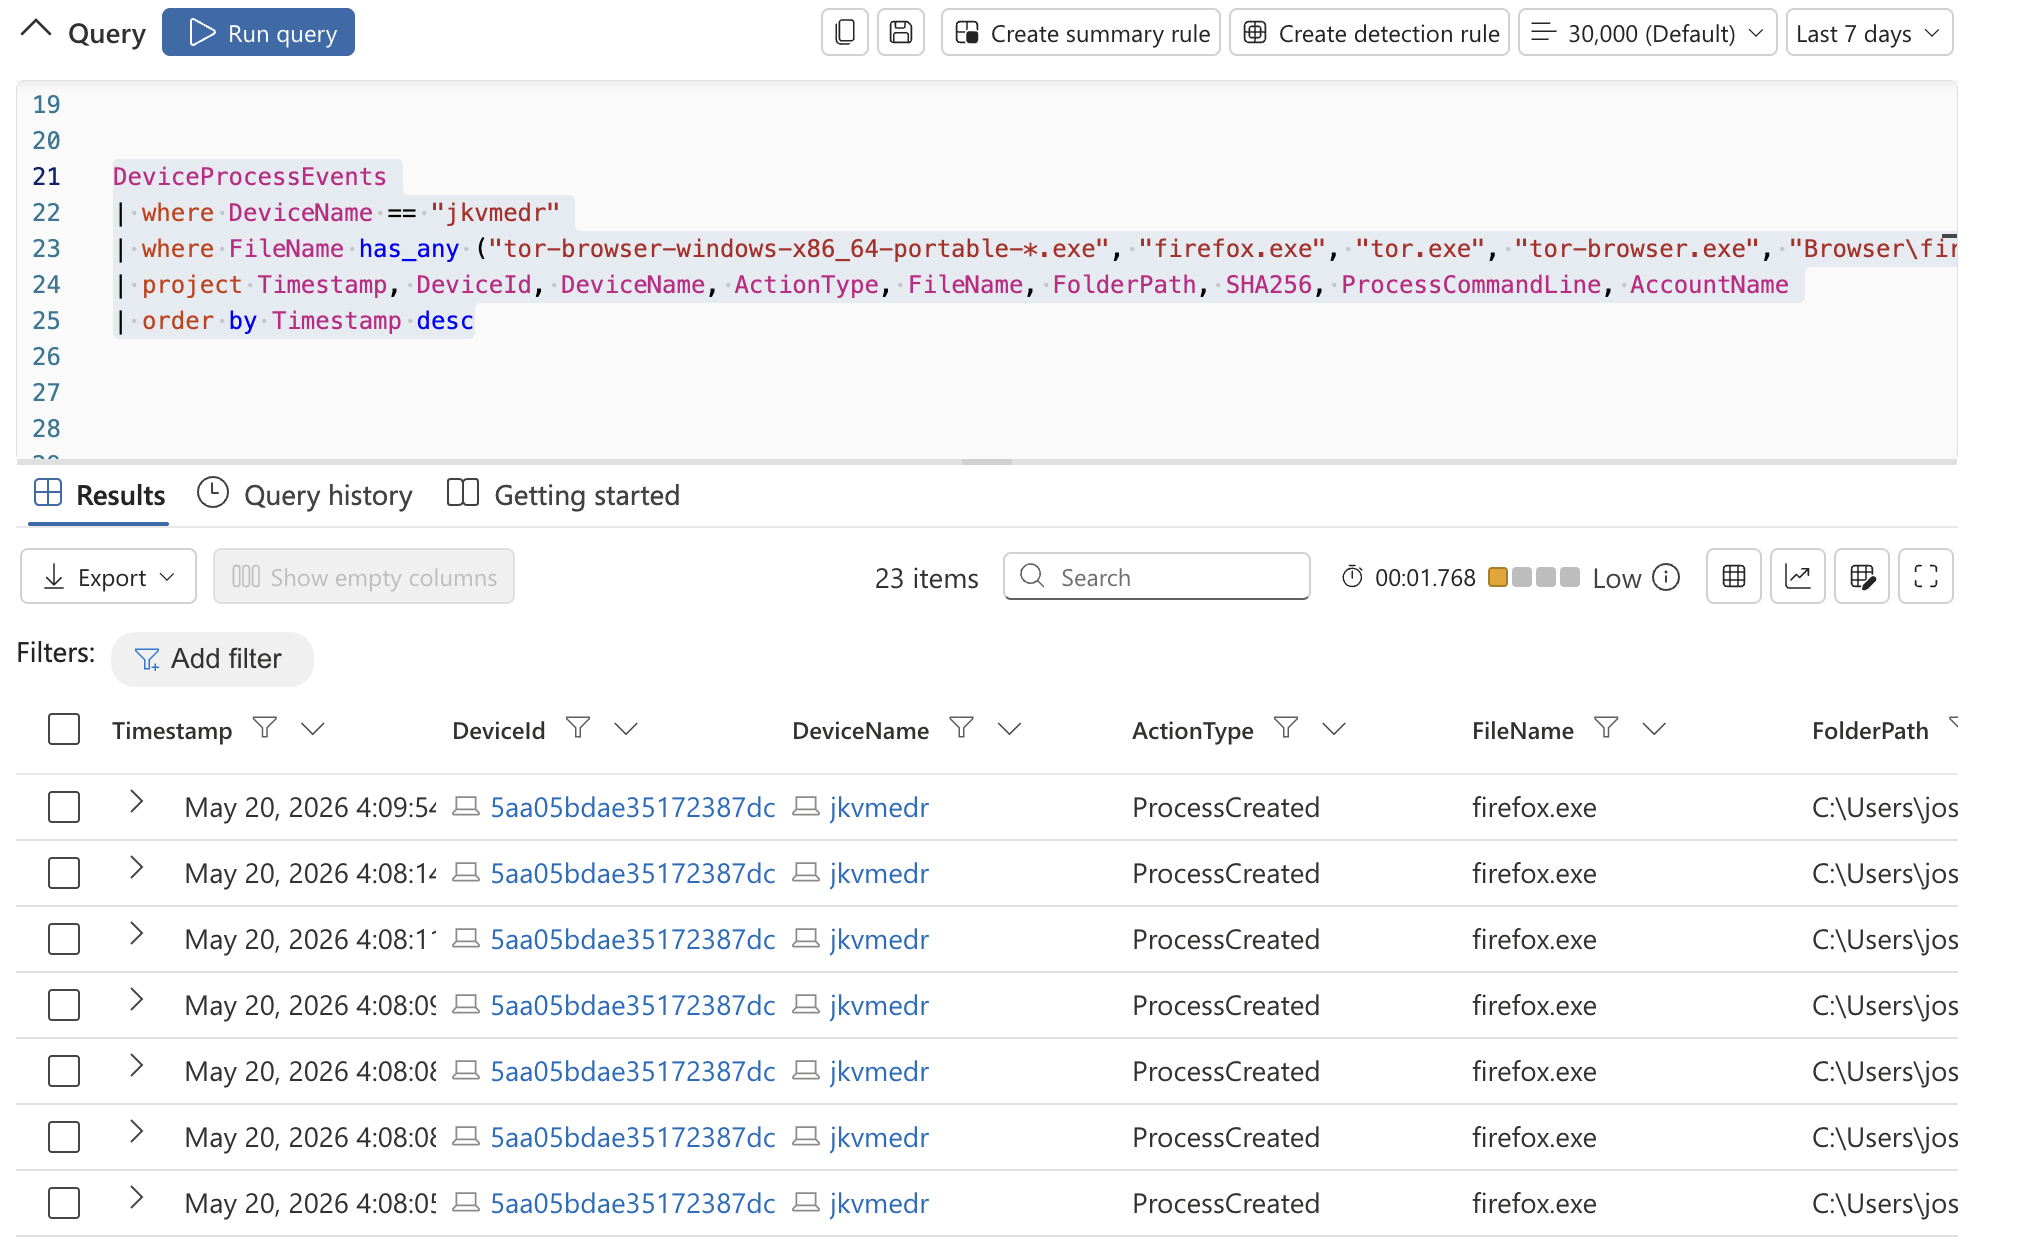Check the row with timestamp 4:08:11

(64, 939)
